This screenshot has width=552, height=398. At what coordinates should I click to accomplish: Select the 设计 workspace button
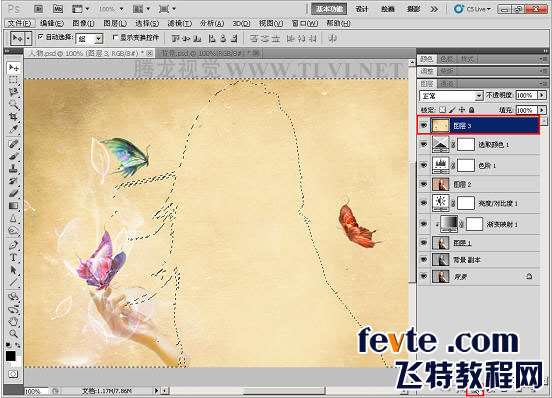pos(362,9)
